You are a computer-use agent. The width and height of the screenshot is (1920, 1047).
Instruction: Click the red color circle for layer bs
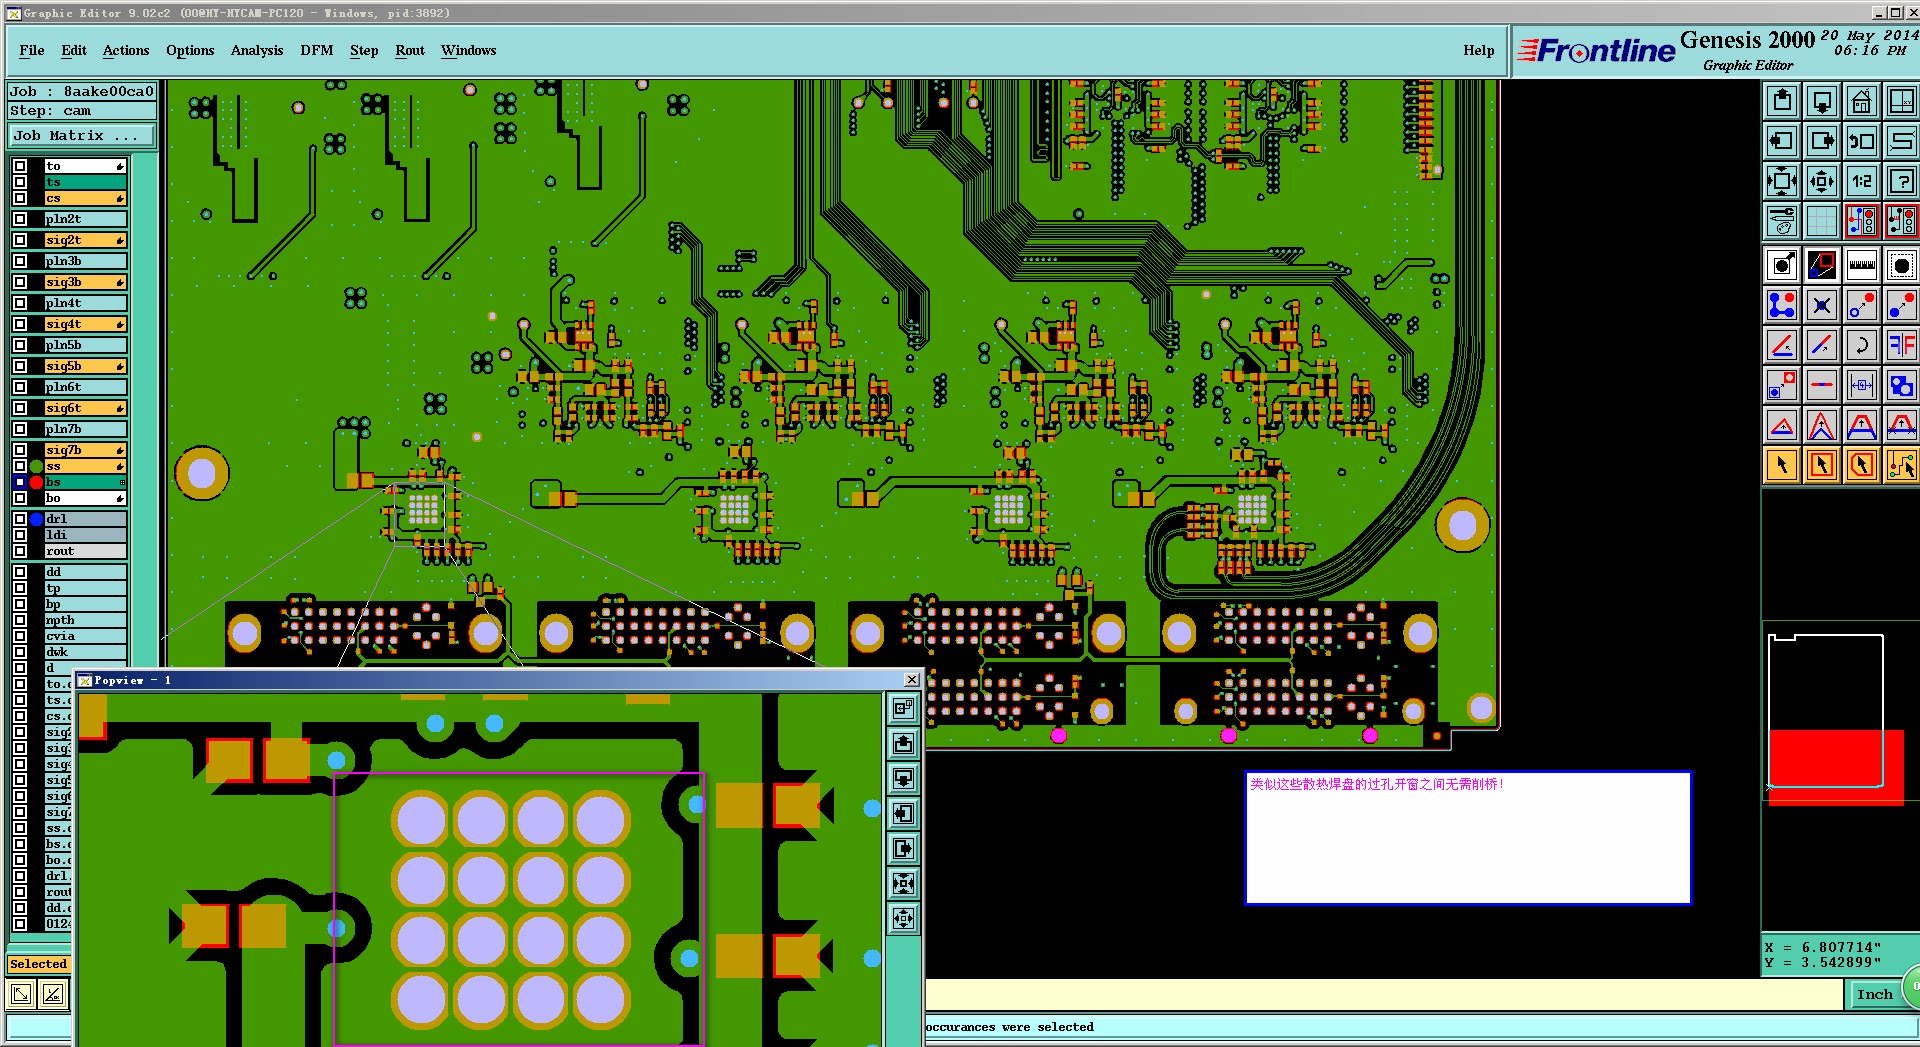(37, 482)
